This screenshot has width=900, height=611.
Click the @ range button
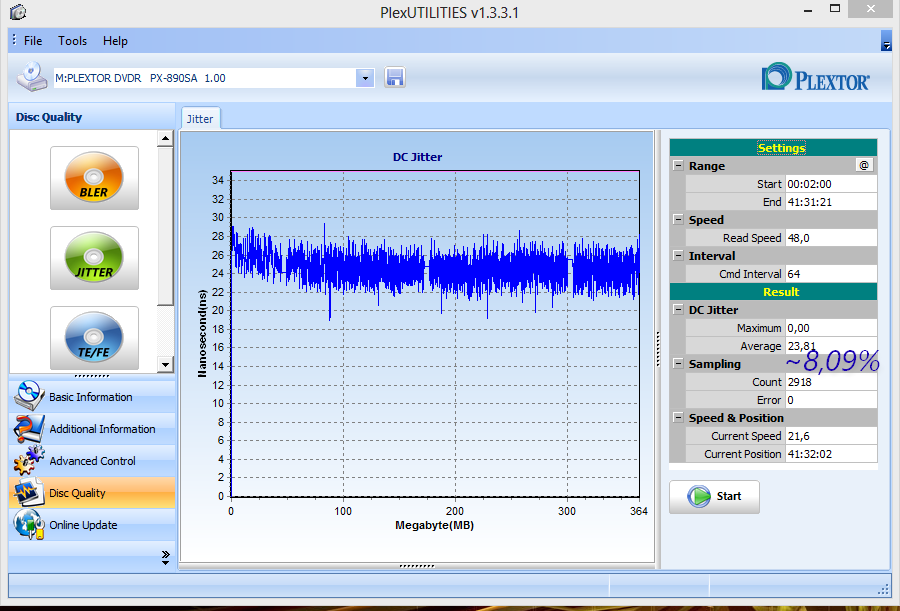click(864, 165)
